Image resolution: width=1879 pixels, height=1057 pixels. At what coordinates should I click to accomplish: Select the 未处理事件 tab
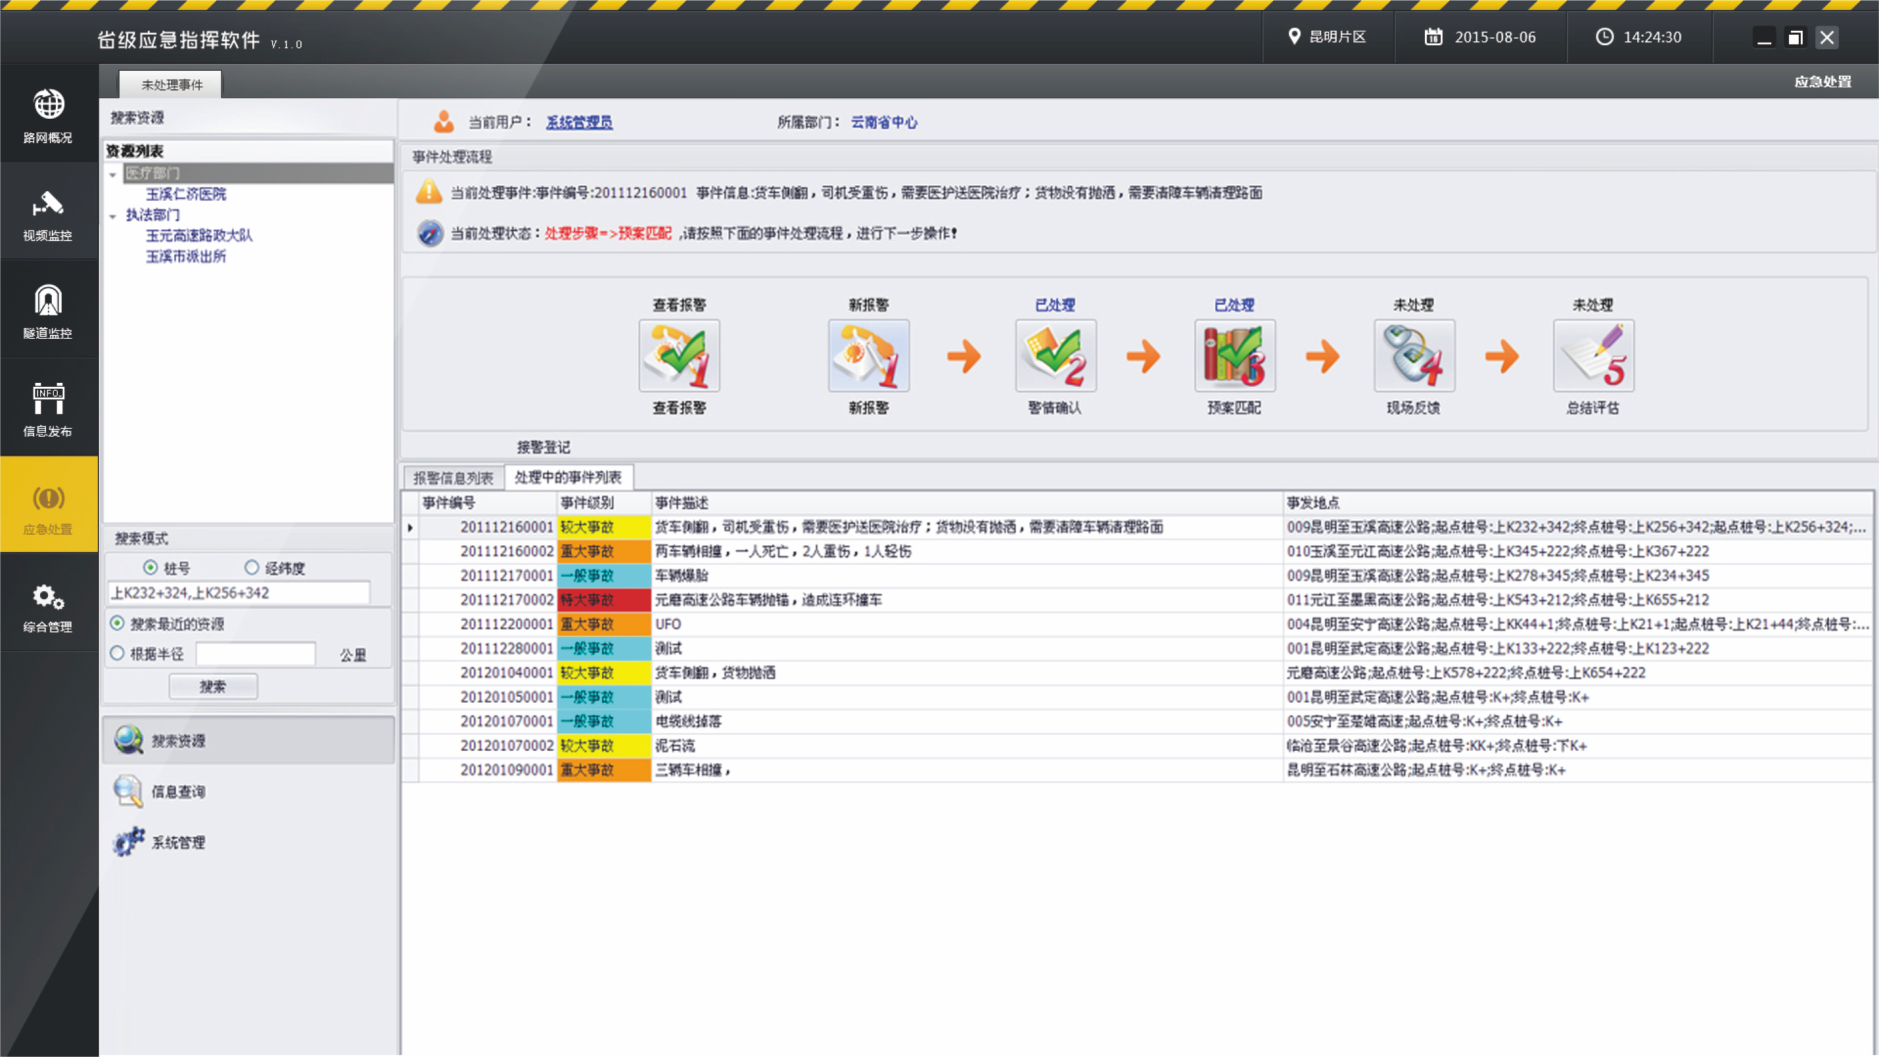(x=171, y=85)
